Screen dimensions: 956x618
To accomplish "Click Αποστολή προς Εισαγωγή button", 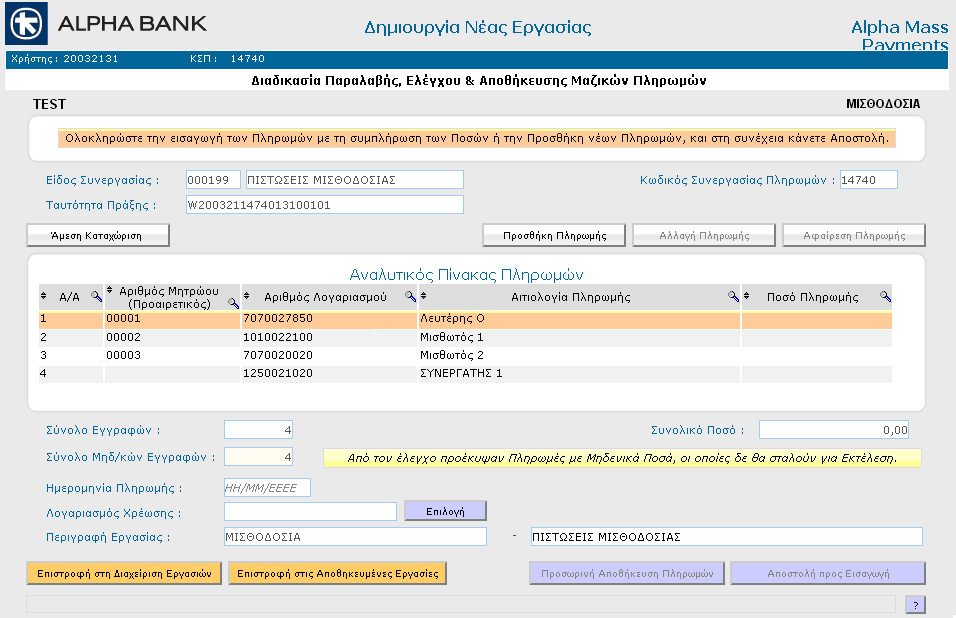I will point(828,574).
